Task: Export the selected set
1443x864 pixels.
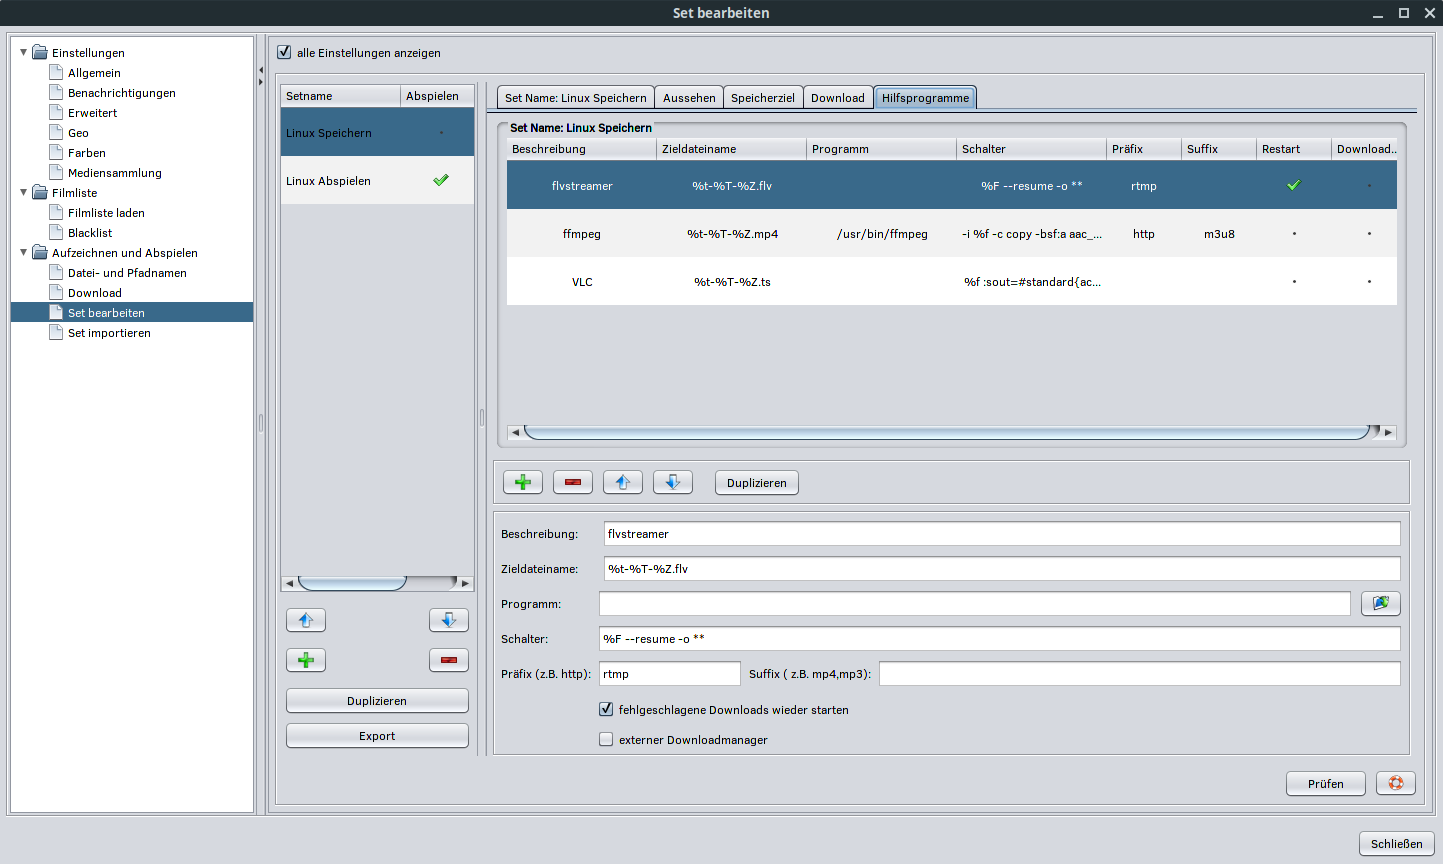Action: [x=377, y=735]
